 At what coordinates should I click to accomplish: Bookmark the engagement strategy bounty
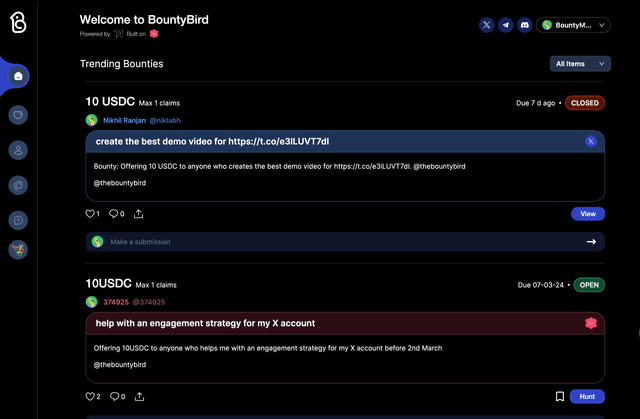point(560,396)
